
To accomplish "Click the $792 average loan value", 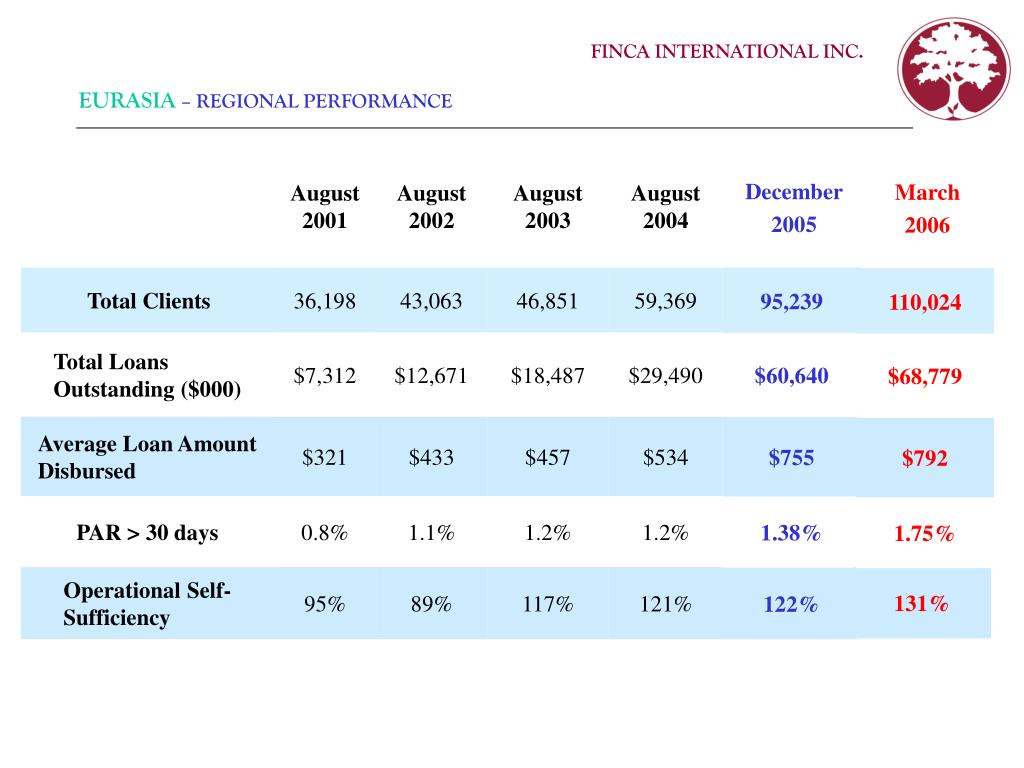I will 925,459.
